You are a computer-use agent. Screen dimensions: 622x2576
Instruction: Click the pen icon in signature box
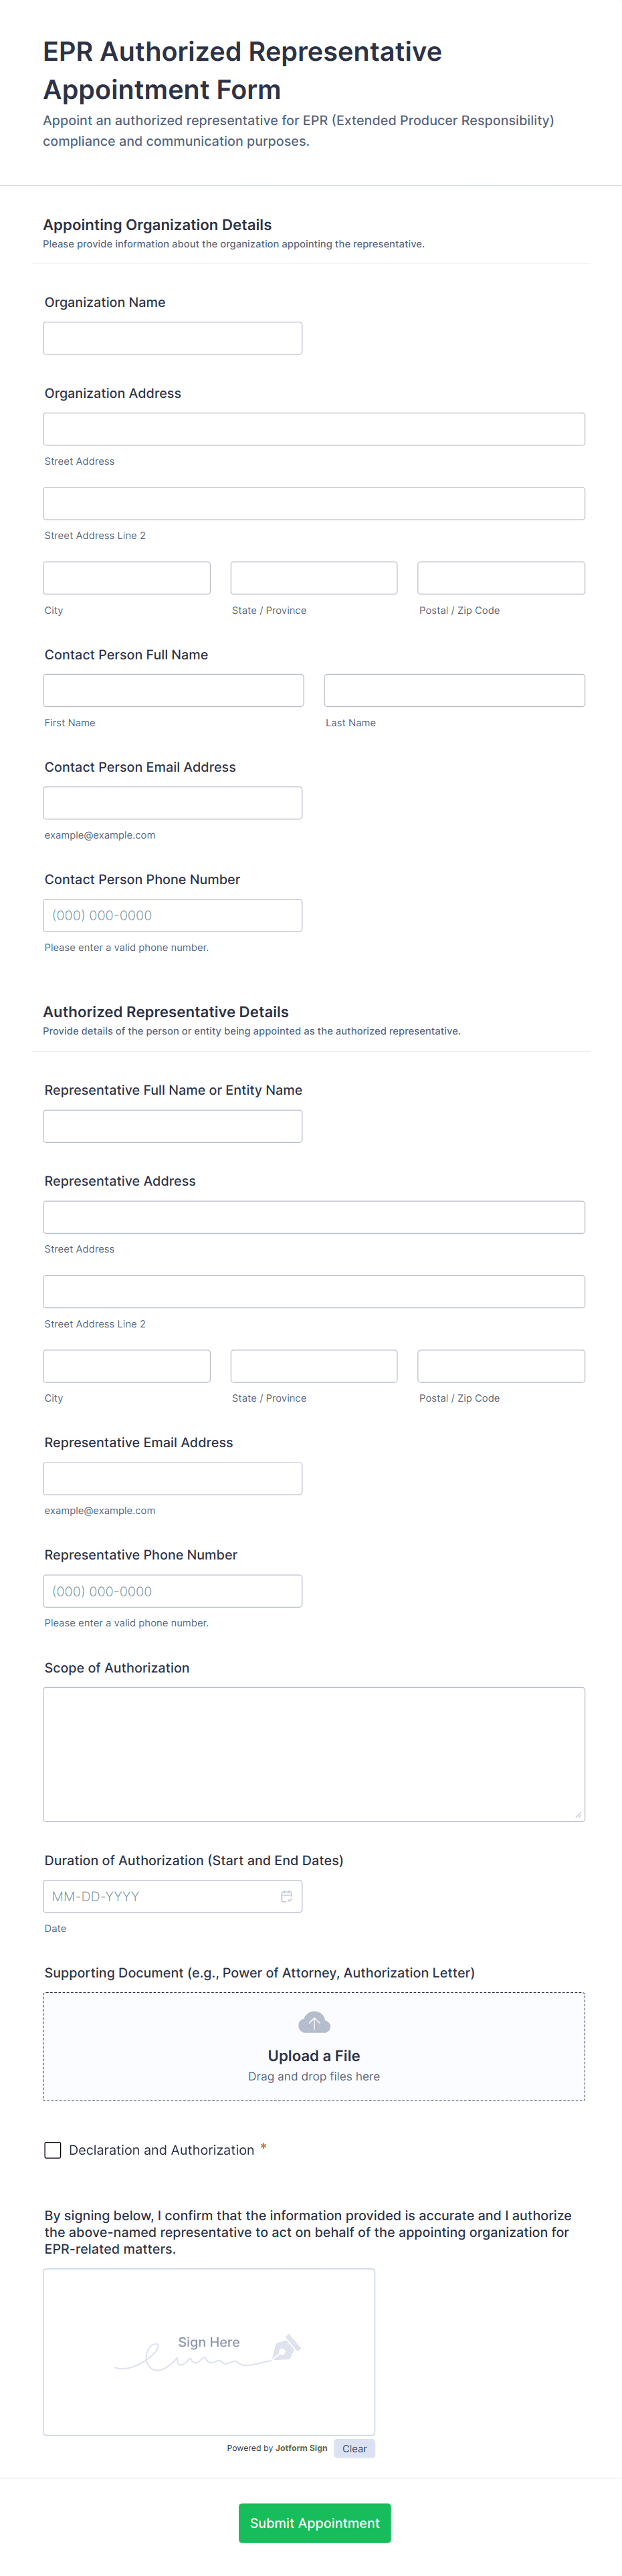click(x=286, y=2346)
